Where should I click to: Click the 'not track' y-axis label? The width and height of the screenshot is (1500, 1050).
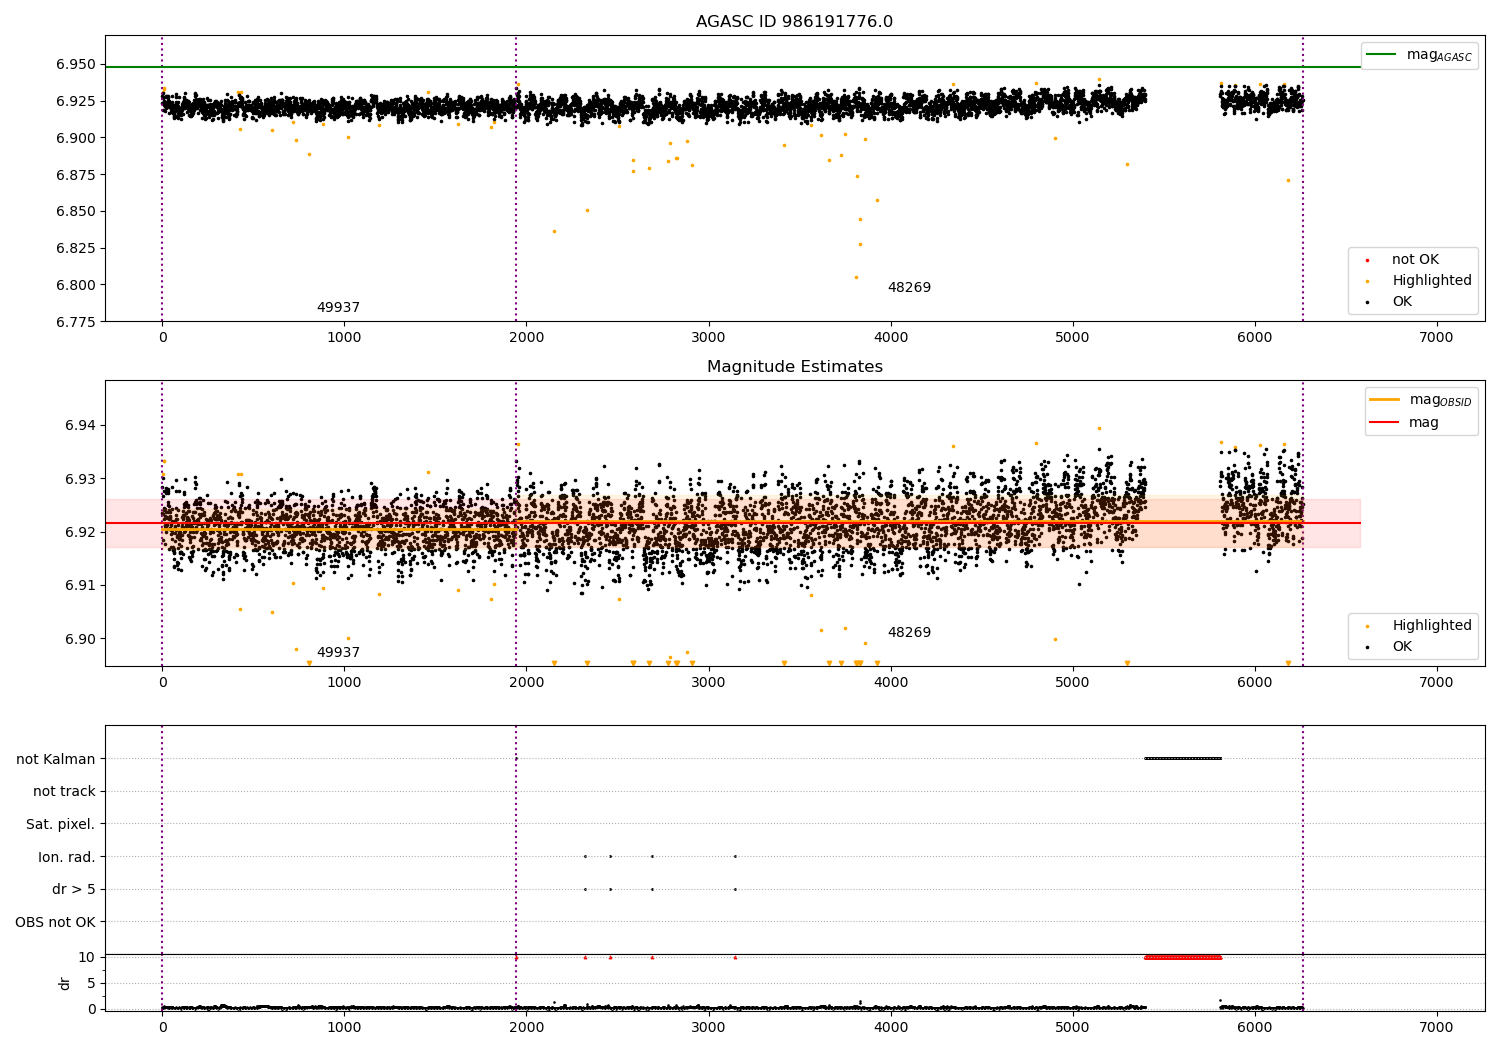(64, 792)
